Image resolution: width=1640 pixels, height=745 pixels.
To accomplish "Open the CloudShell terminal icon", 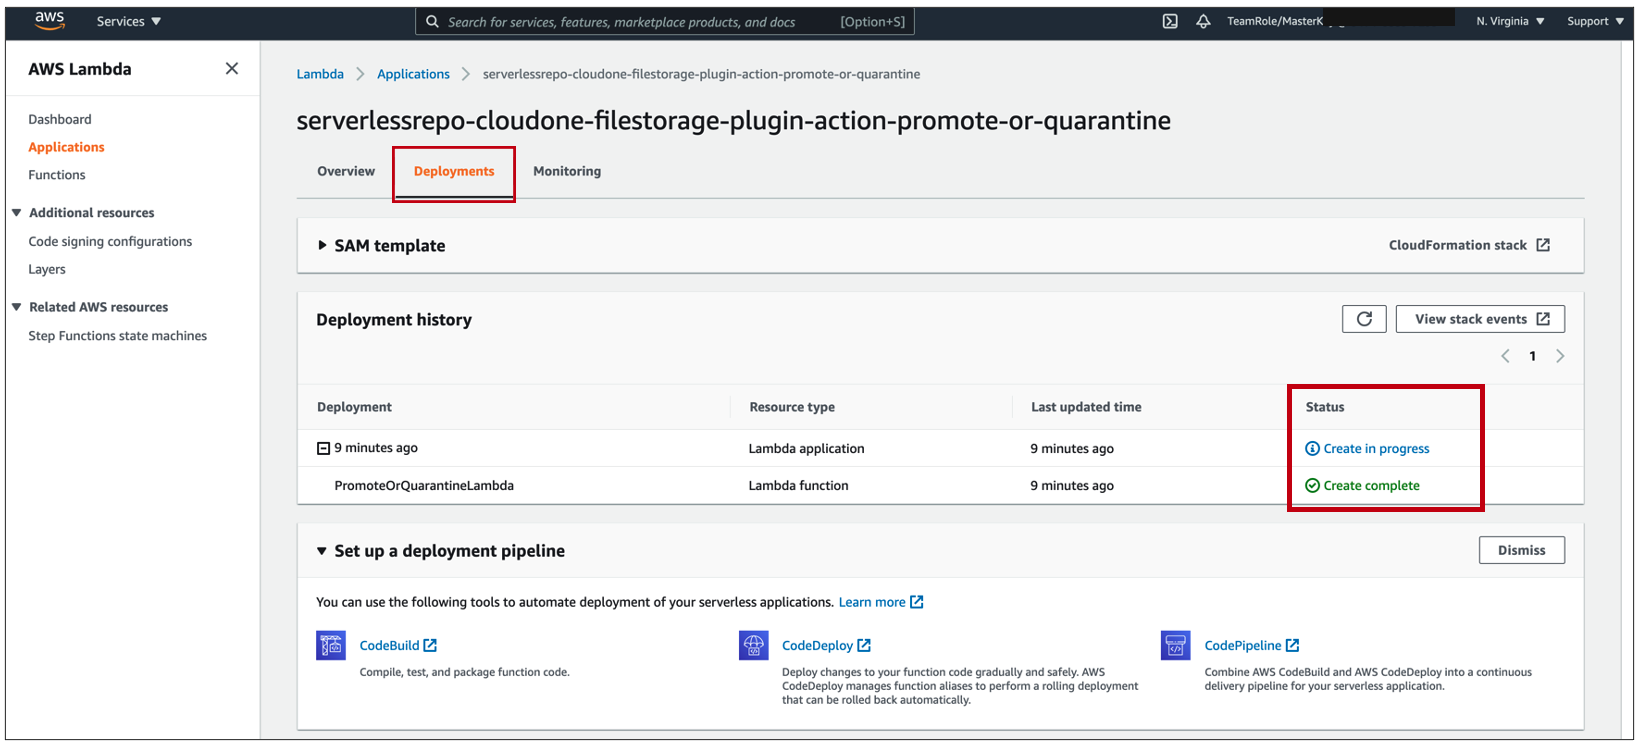I will pos(1170,21).
